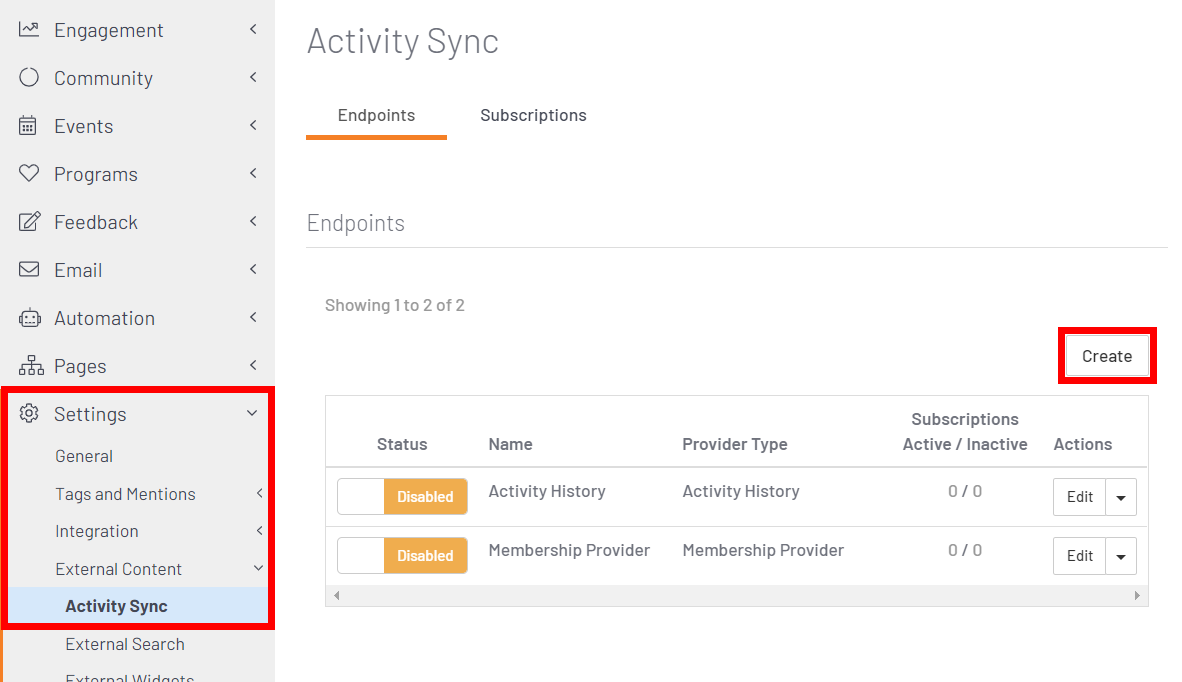Expand the Community menu chevron

click(x=253, y=78)
